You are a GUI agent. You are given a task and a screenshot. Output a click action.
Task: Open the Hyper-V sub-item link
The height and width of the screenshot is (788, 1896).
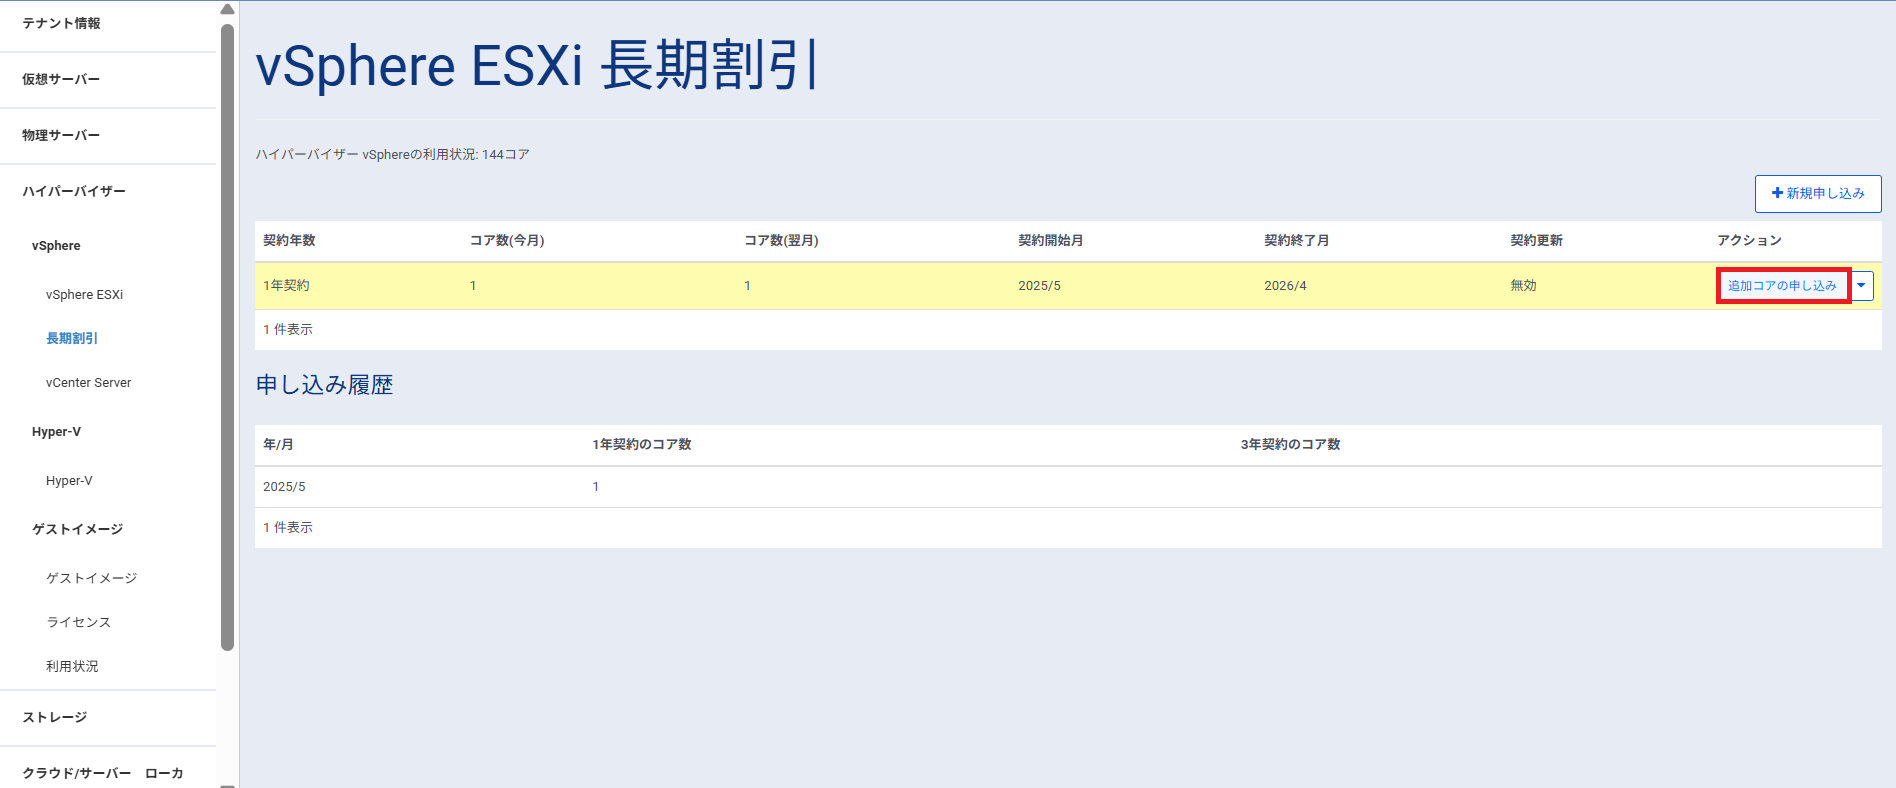[69, 481]
